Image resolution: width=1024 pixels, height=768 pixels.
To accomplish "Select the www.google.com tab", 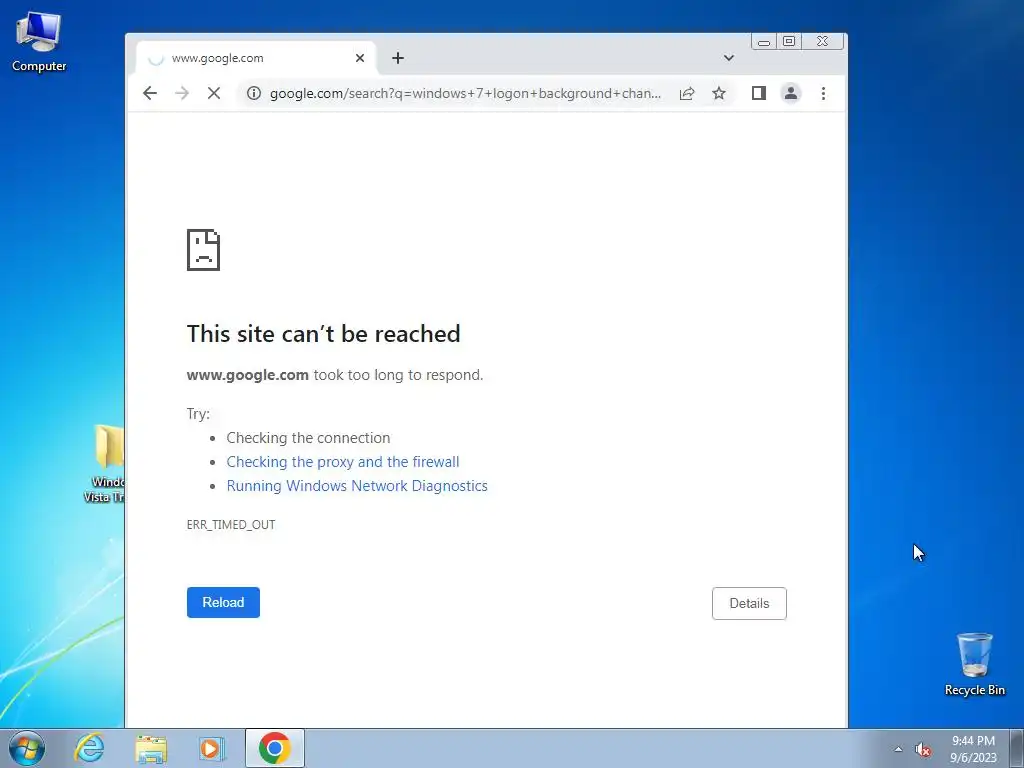I will 256,58.
